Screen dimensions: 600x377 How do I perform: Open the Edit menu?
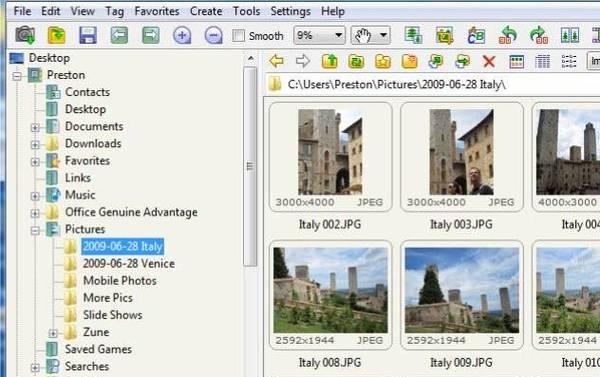click(x=51, y=11)
